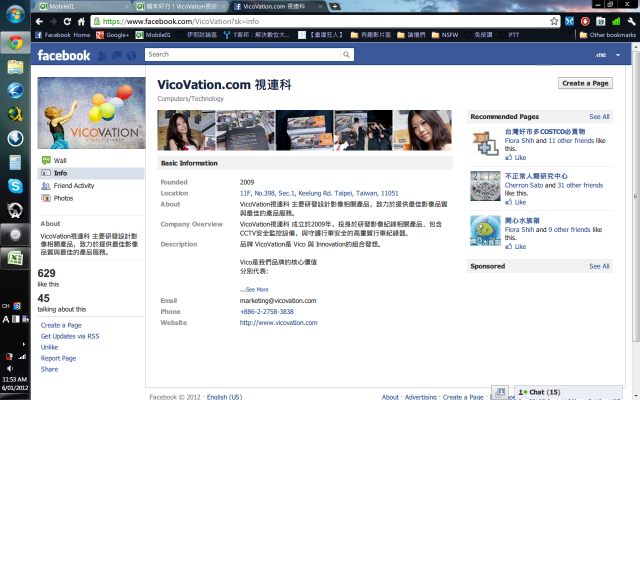Open a new browser tab

(334, 7)
